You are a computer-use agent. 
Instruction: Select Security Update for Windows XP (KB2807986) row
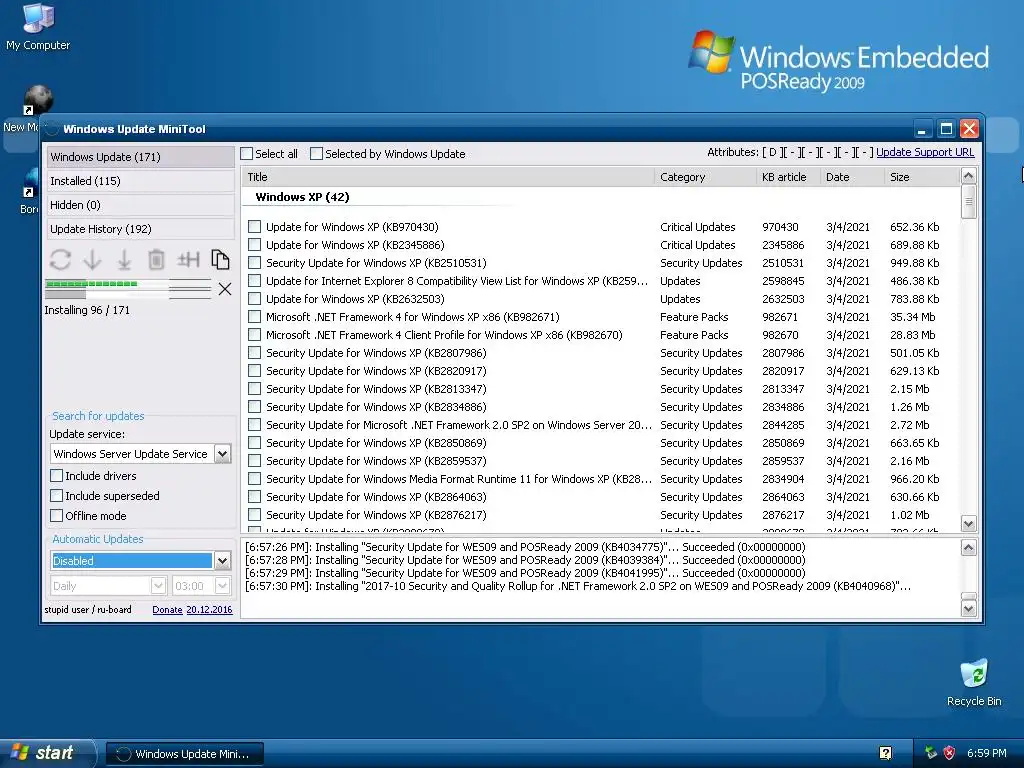tap(601, 353)
